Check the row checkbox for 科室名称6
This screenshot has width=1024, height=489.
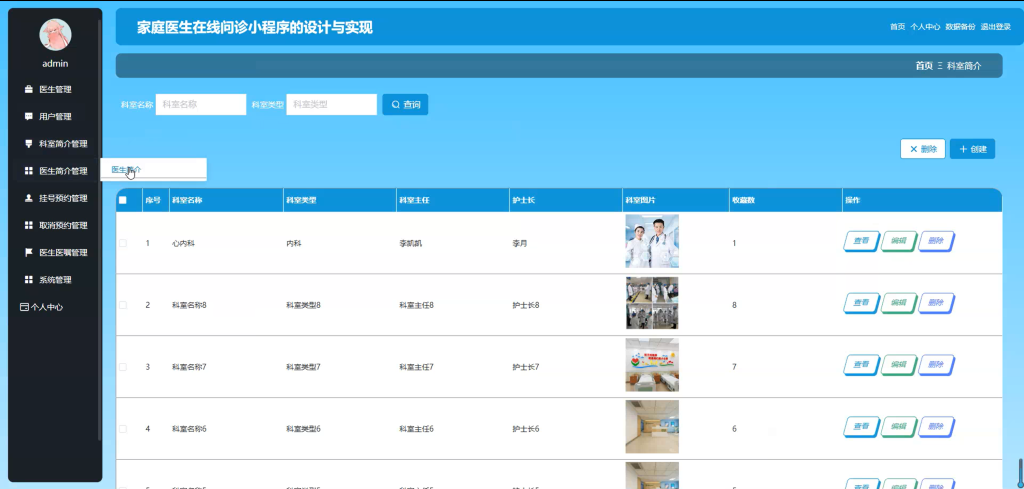[x=123, y=429]
